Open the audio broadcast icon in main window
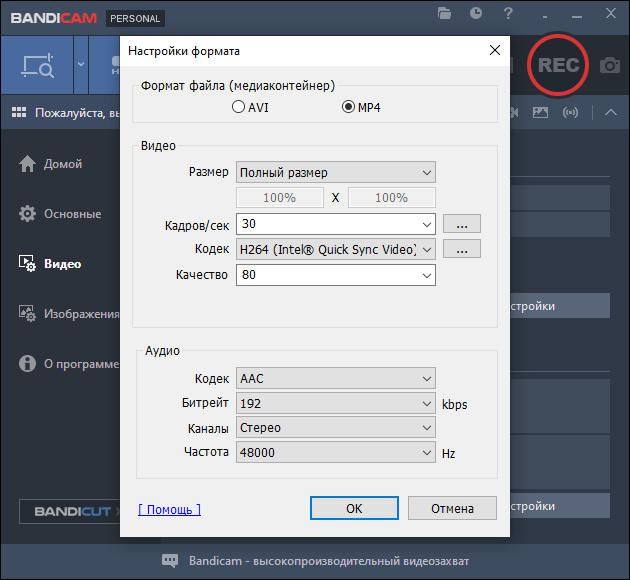Screen dimensions: 630x580 [x=570, y=112]
